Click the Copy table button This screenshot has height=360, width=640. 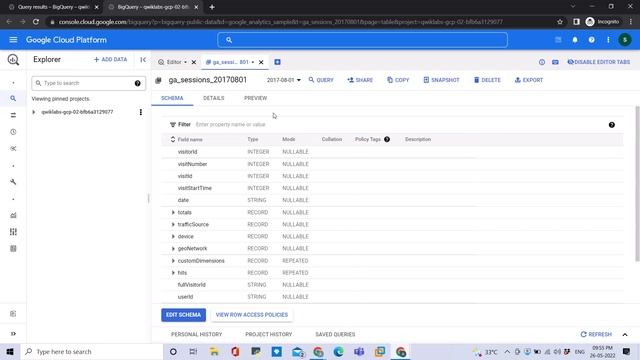click(x=398, y=80)
